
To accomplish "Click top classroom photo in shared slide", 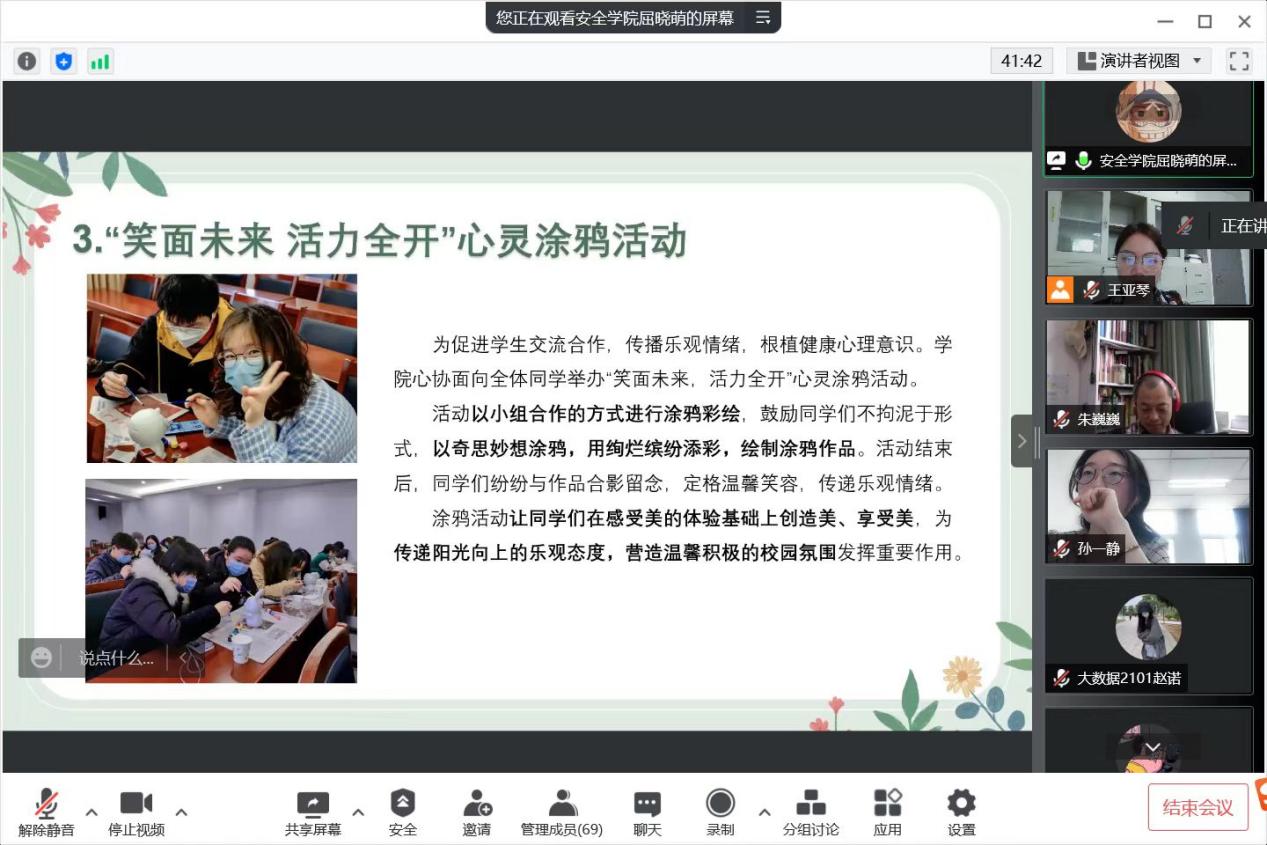I will pos(221,368).
